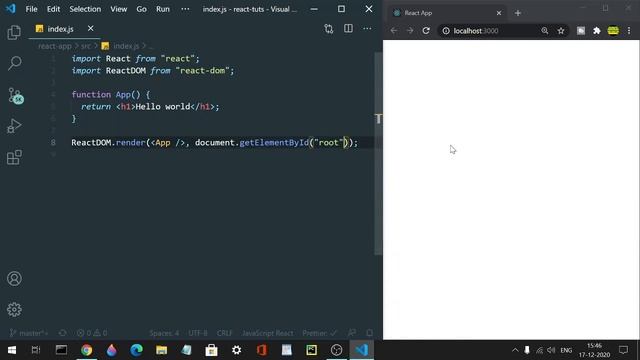
Task: Click the feedback icon in the status bar
Action: [x=352, y=333]
